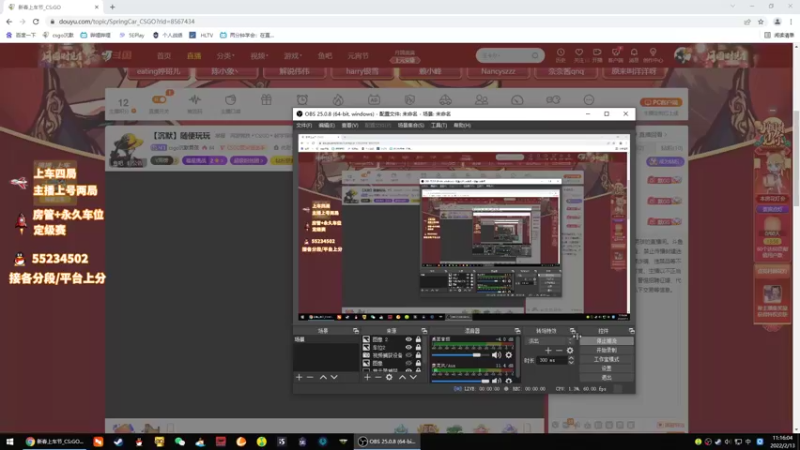Image resolution: width=800 pixels, height=450 pixels.
Task: Open OBS File menu
Action: point(304,125)
